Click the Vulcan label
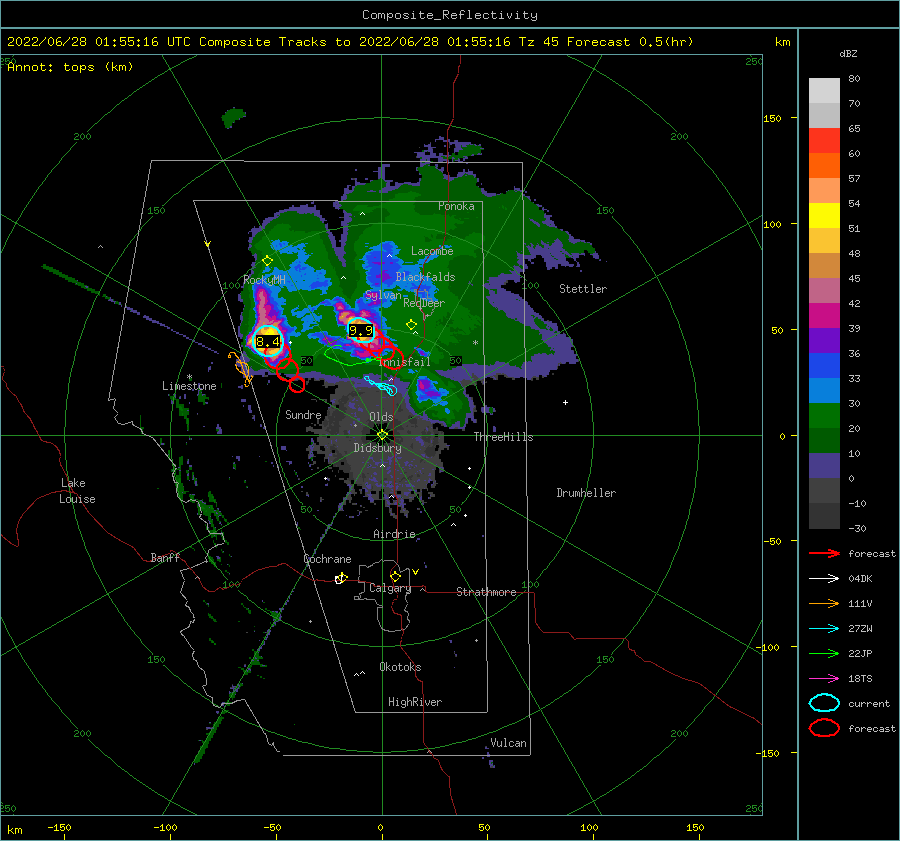The height and width of the screenshot is (841, 900). 509,743
